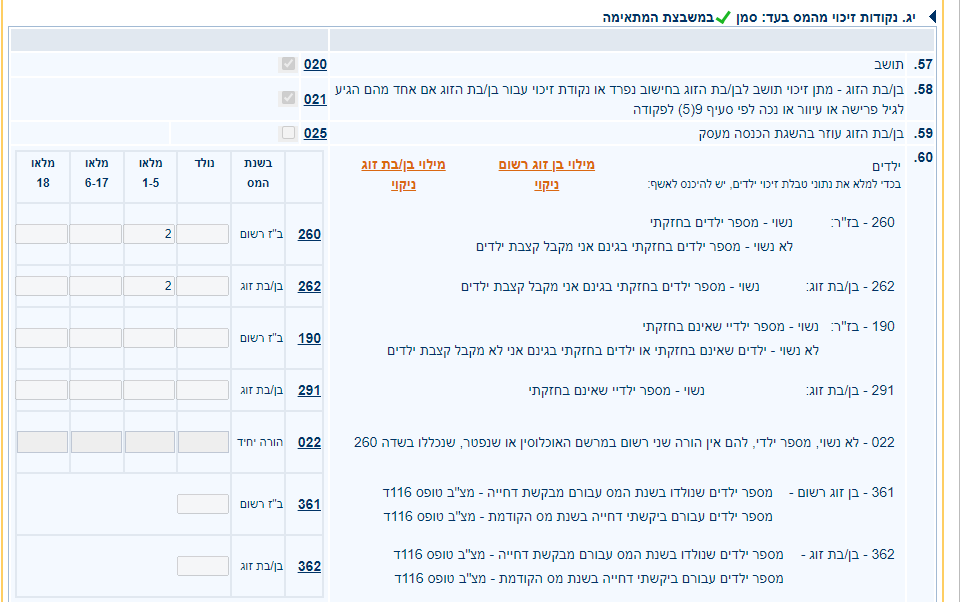Open field code link 020
The height and width of the screenshot is (602, 962).
pyautogui.click(x=315, y=64)
